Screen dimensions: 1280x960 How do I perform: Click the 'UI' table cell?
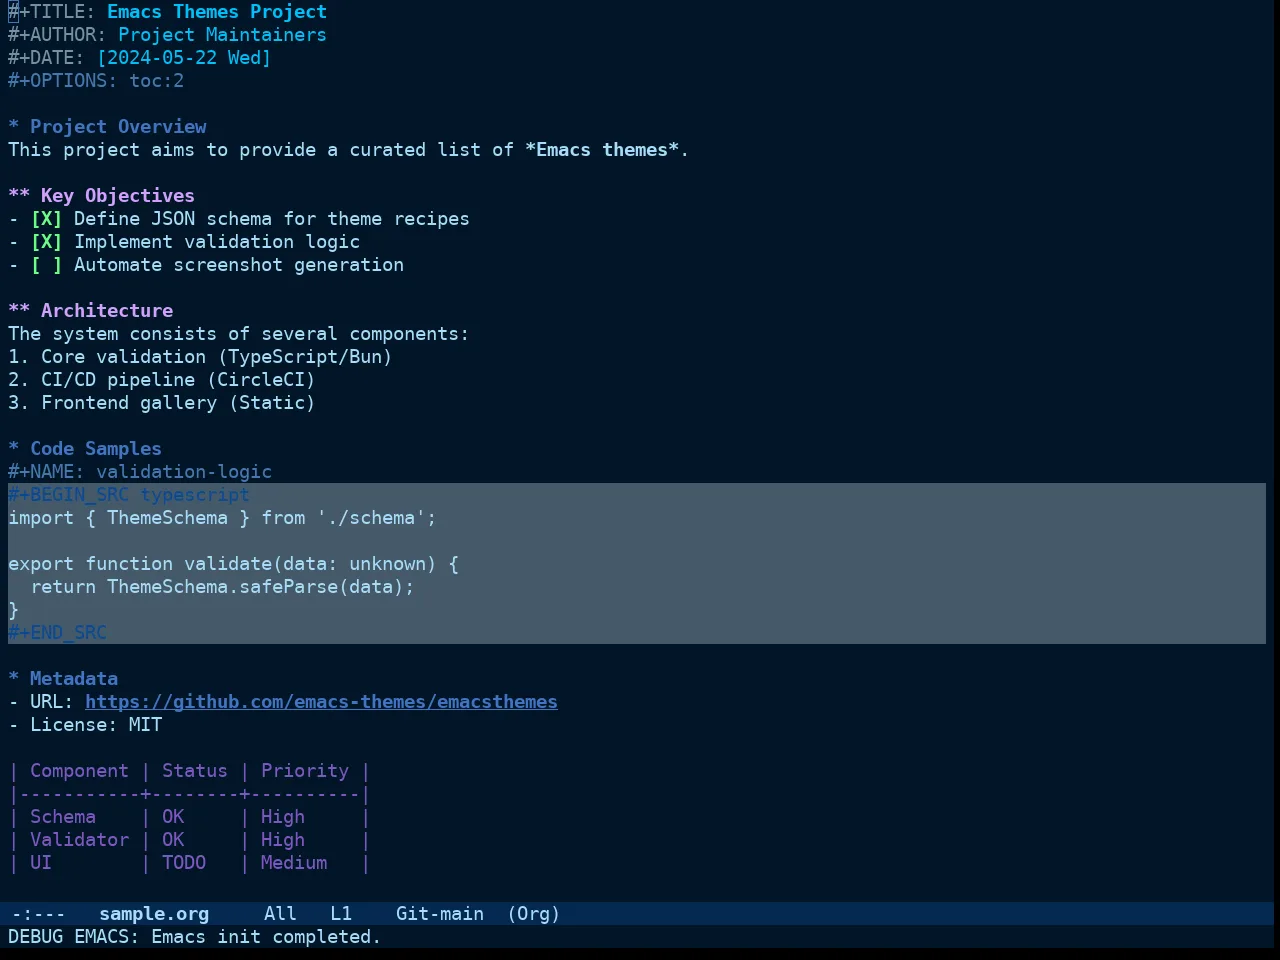click(x=41, y=863)
